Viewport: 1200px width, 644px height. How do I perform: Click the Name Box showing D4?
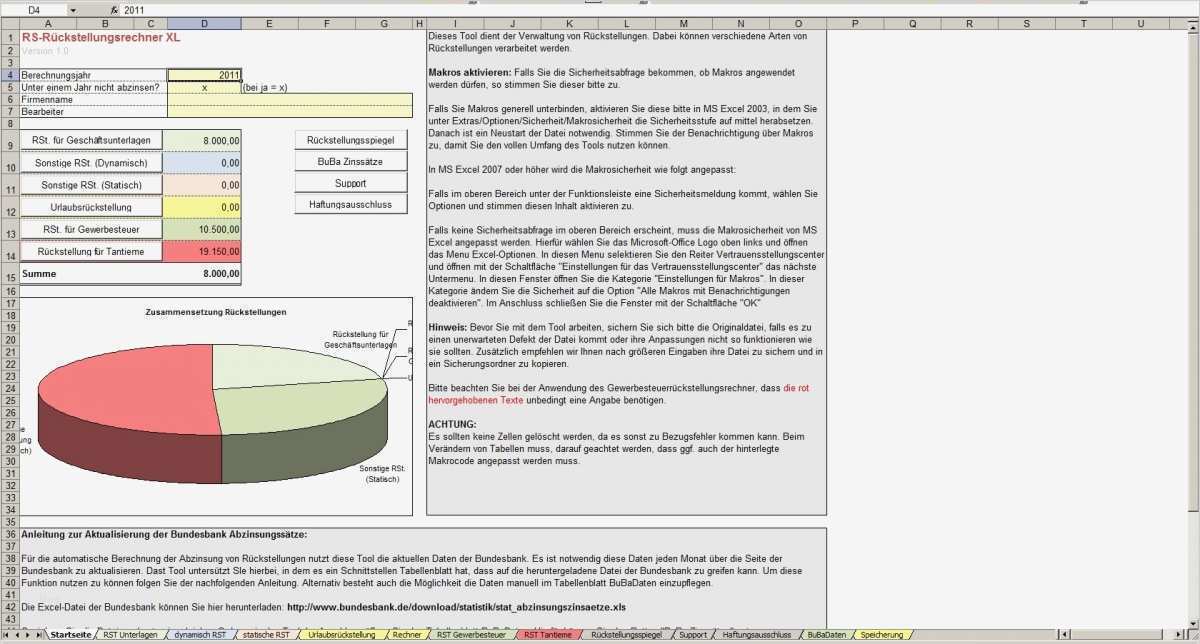pos(35,9)
